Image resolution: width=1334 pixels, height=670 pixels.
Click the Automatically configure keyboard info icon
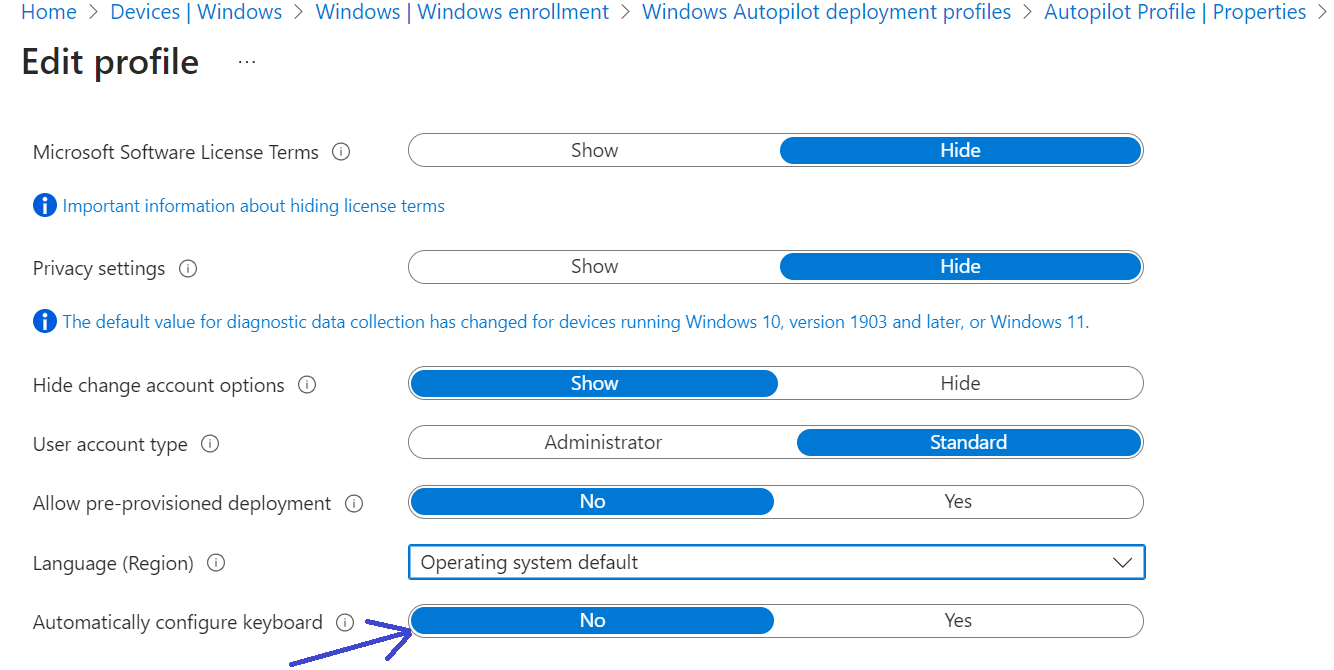coord(345,621)
